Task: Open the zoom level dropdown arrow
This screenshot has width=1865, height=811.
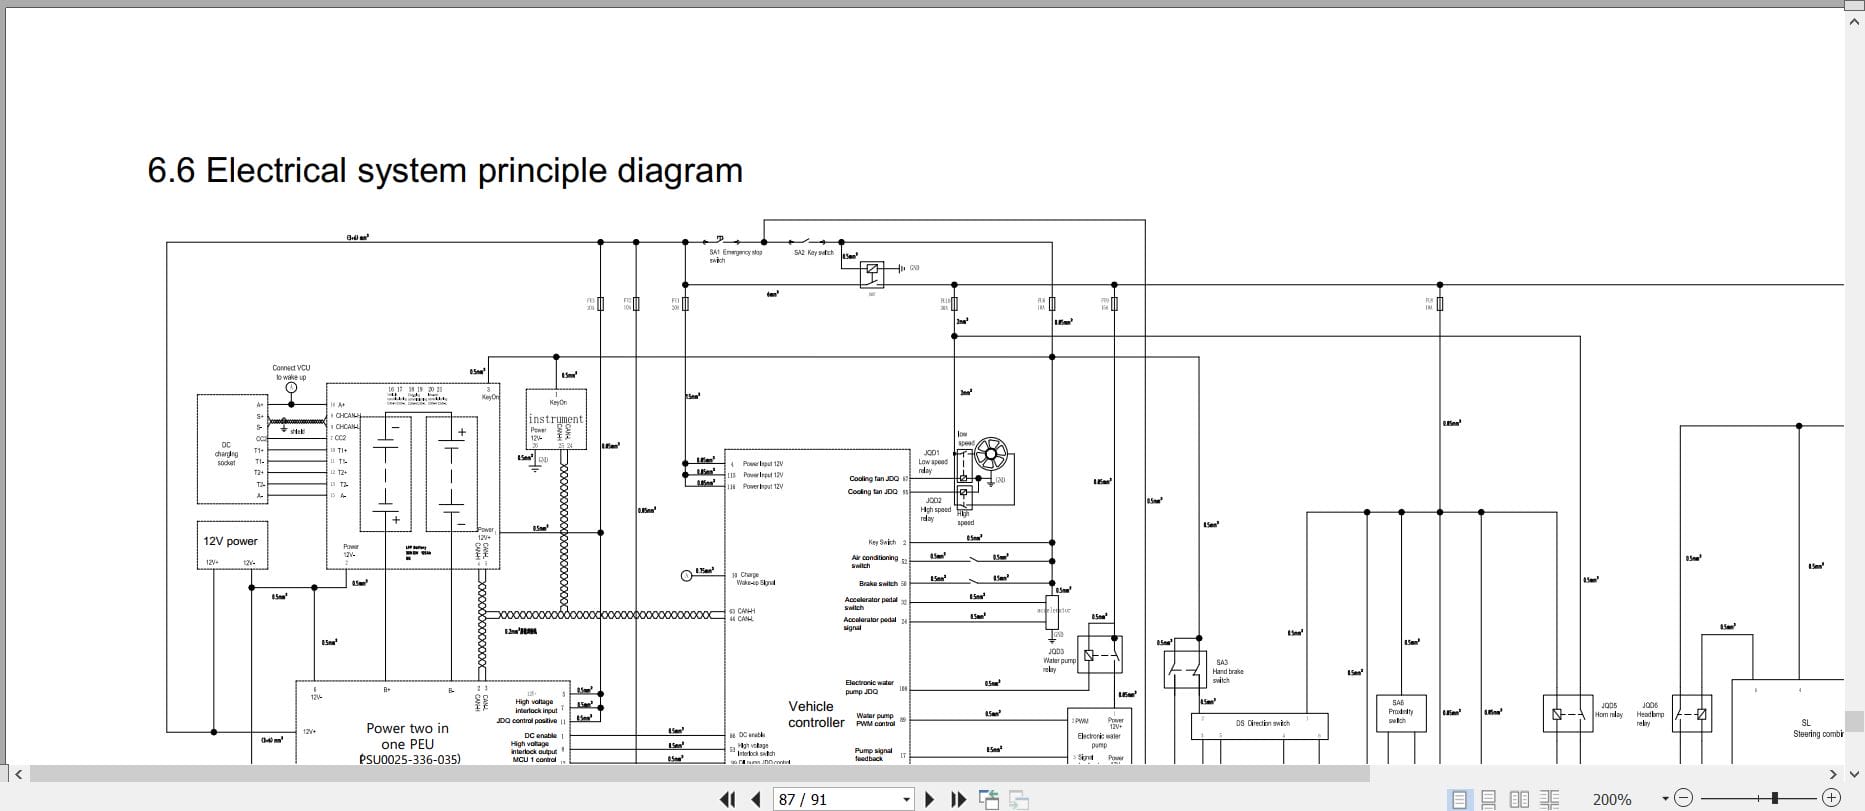Action: pyautogui.click(x=1665, y=798)
